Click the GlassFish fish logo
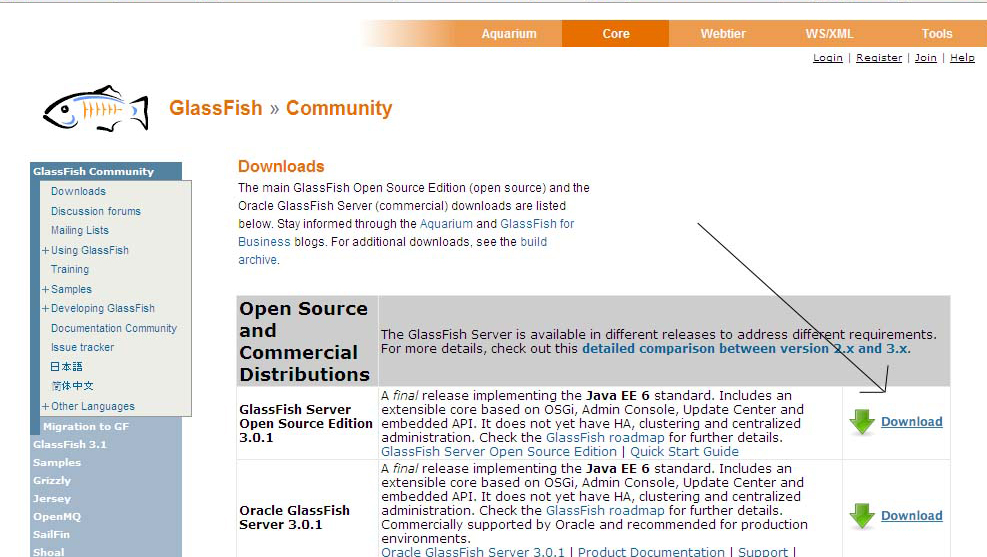 [x=96, y=108]
